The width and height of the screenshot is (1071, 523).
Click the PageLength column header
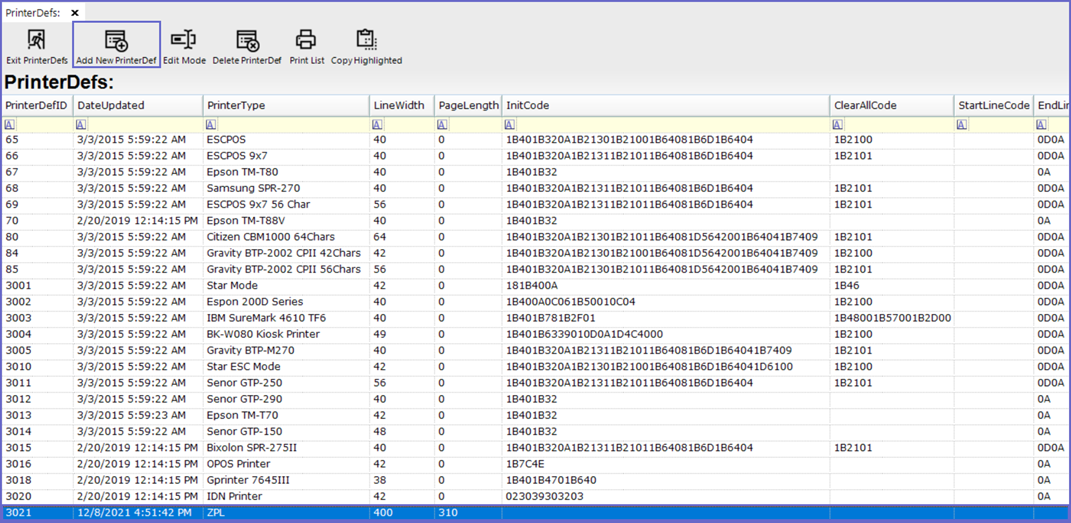point(468,105)
